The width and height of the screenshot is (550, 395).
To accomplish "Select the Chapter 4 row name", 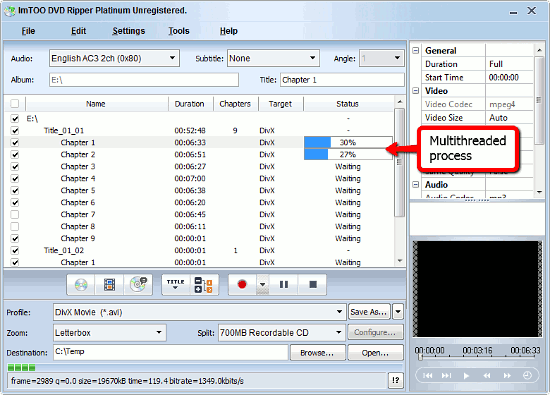I will tap(78, 179).
